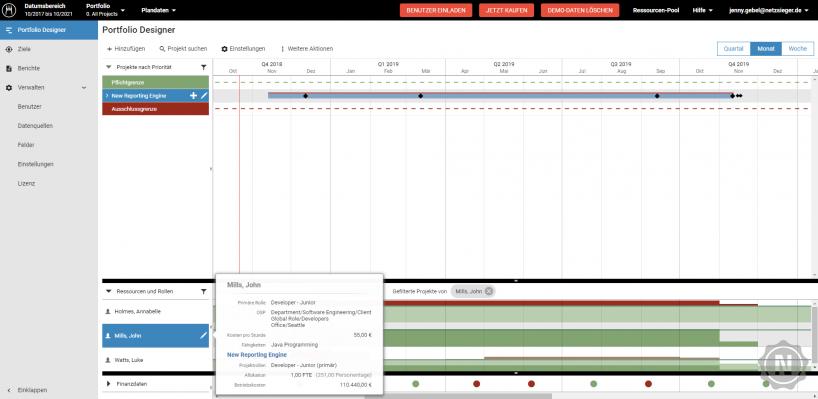The height and width of the screenshot is (399, 818).
Task: Switch timeline view to Monat
Action: point(766,49)
